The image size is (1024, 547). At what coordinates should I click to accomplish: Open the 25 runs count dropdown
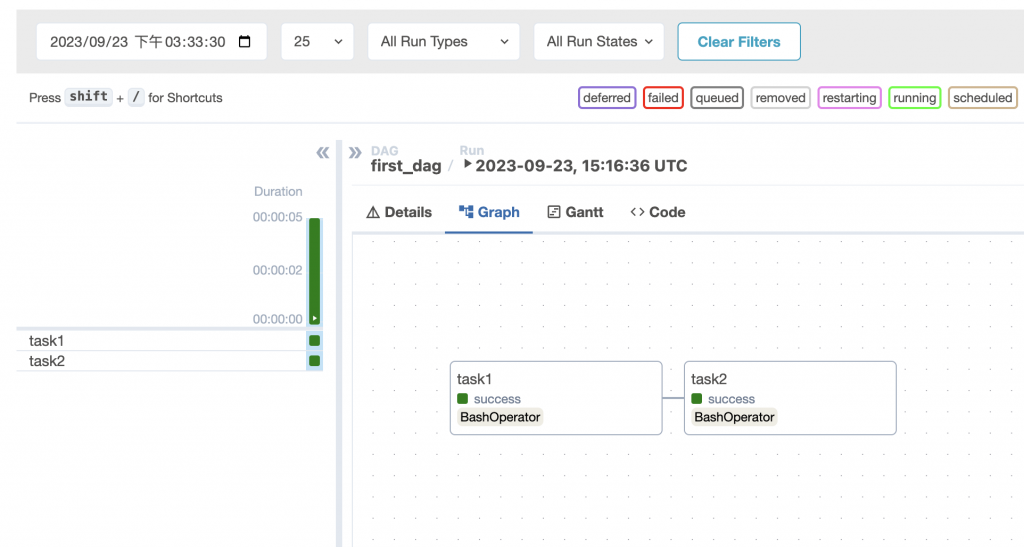317,42
